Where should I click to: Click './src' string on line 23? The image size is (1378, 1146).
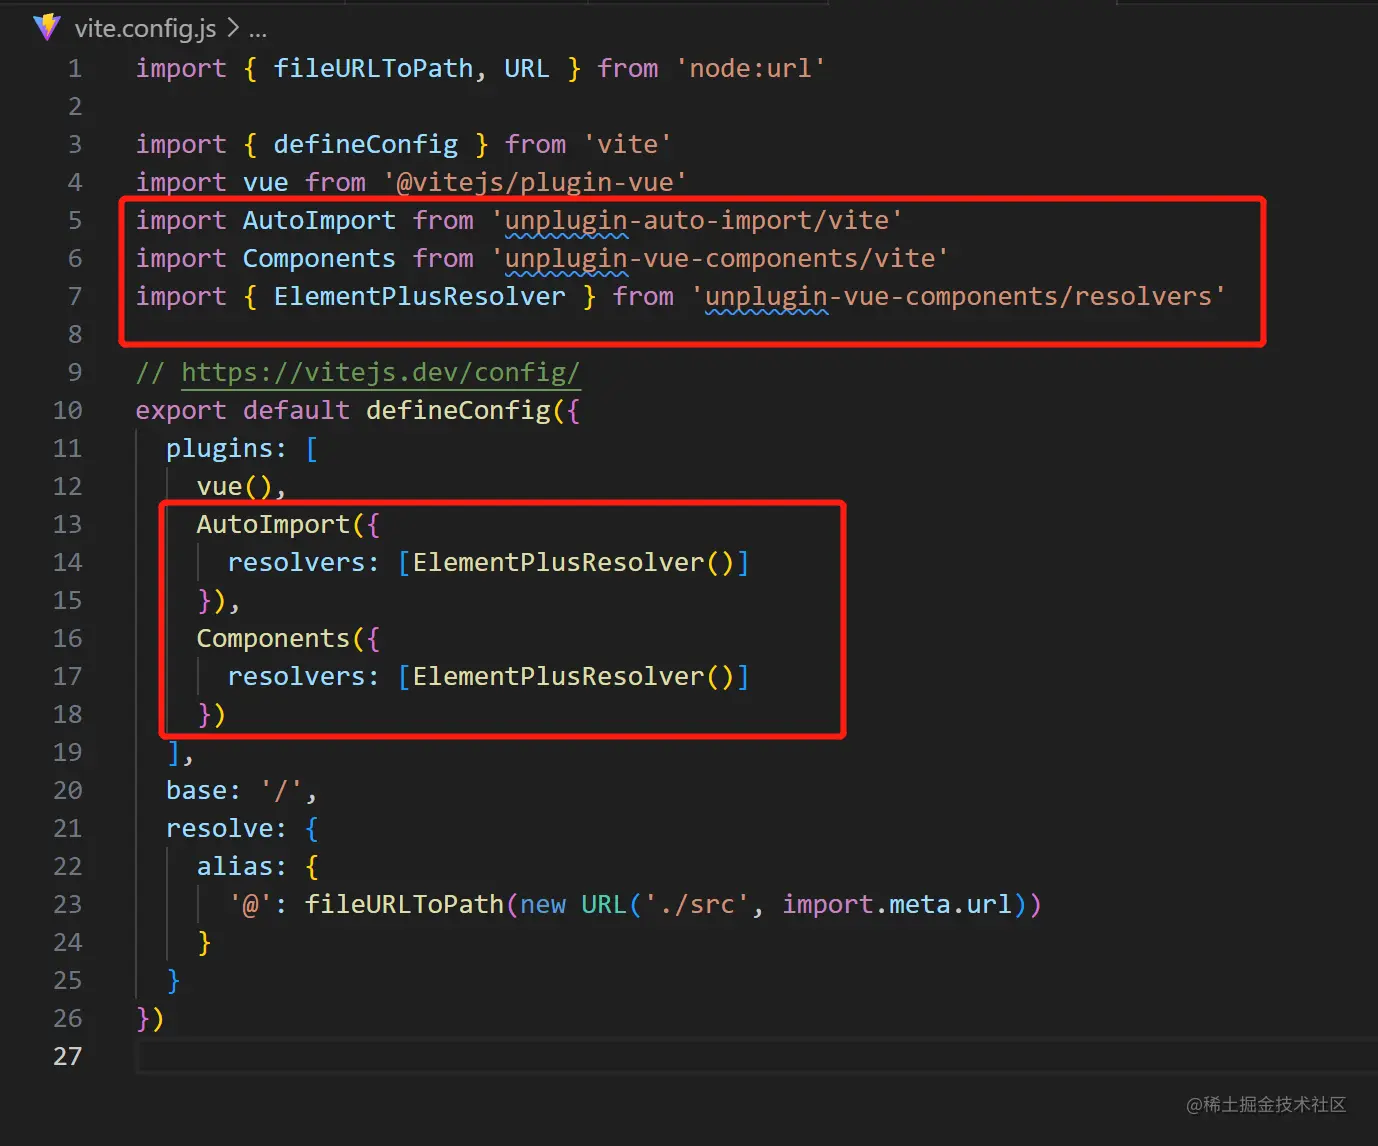pyautogui.click(x=697, y=904)
